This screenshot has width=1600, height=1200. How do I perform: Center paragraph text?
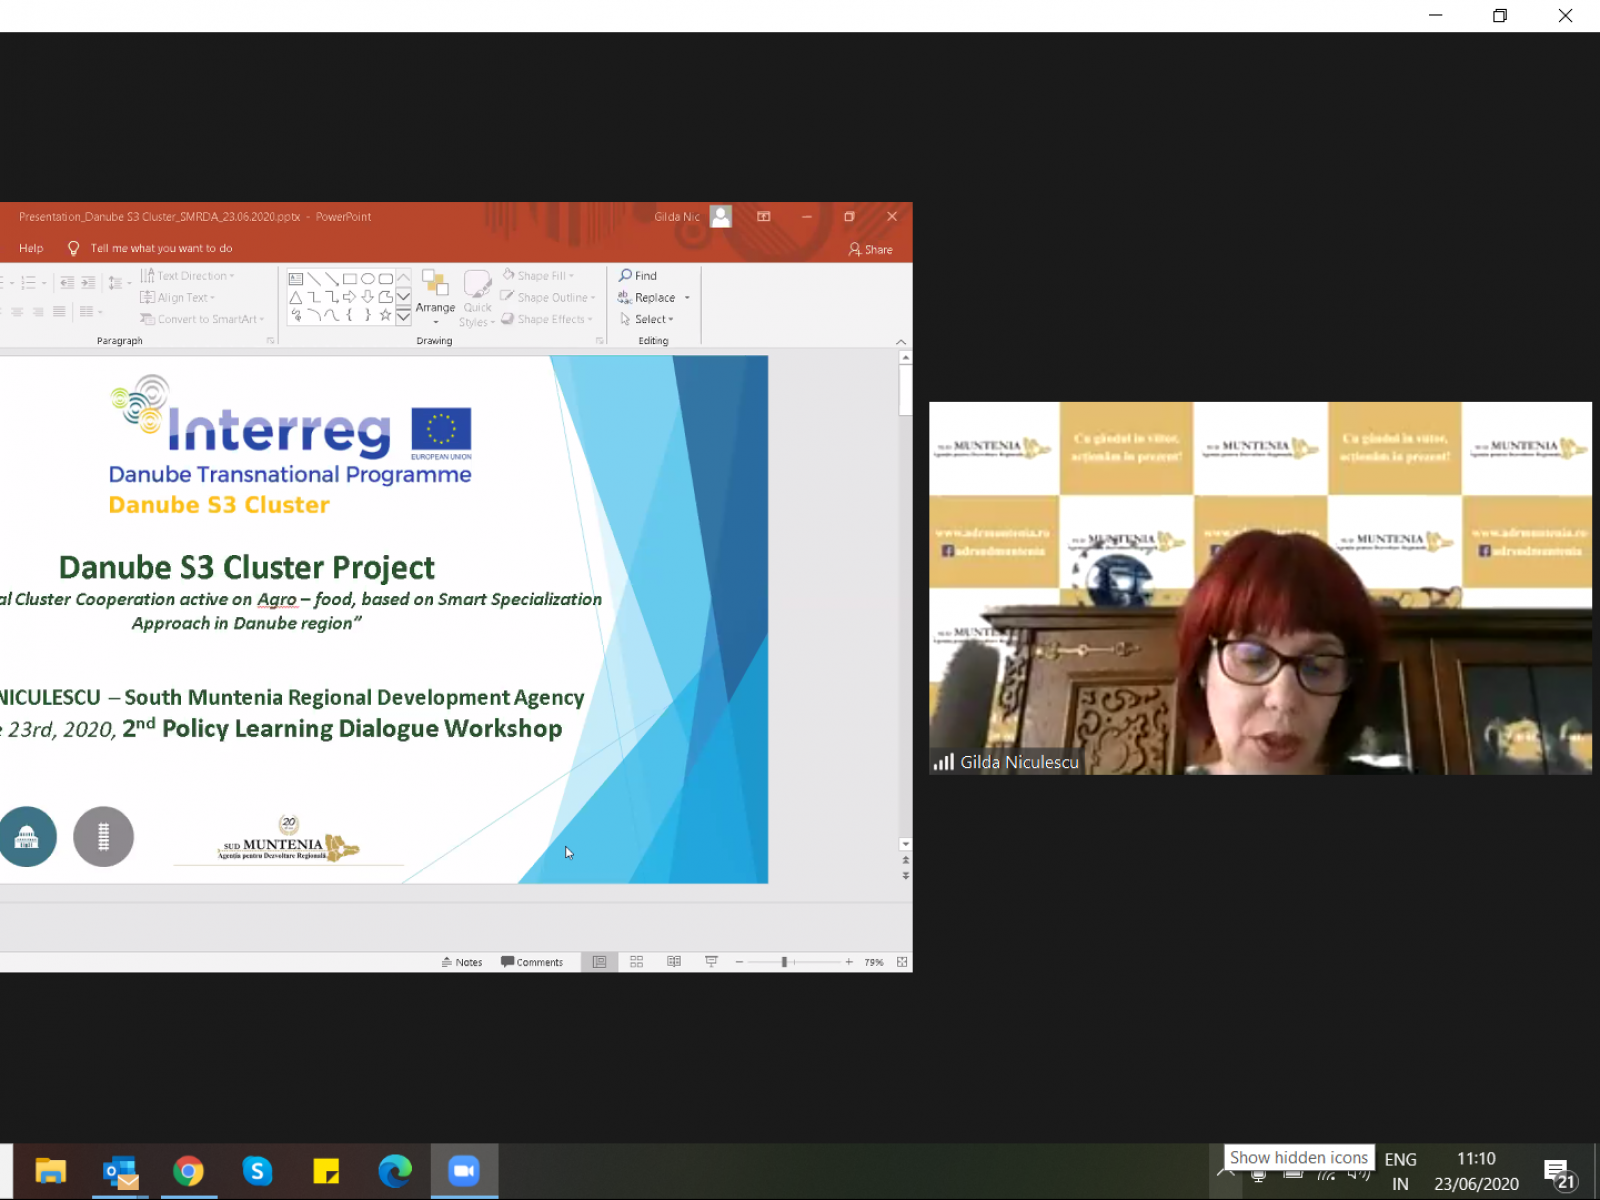(x=17, y=312)
